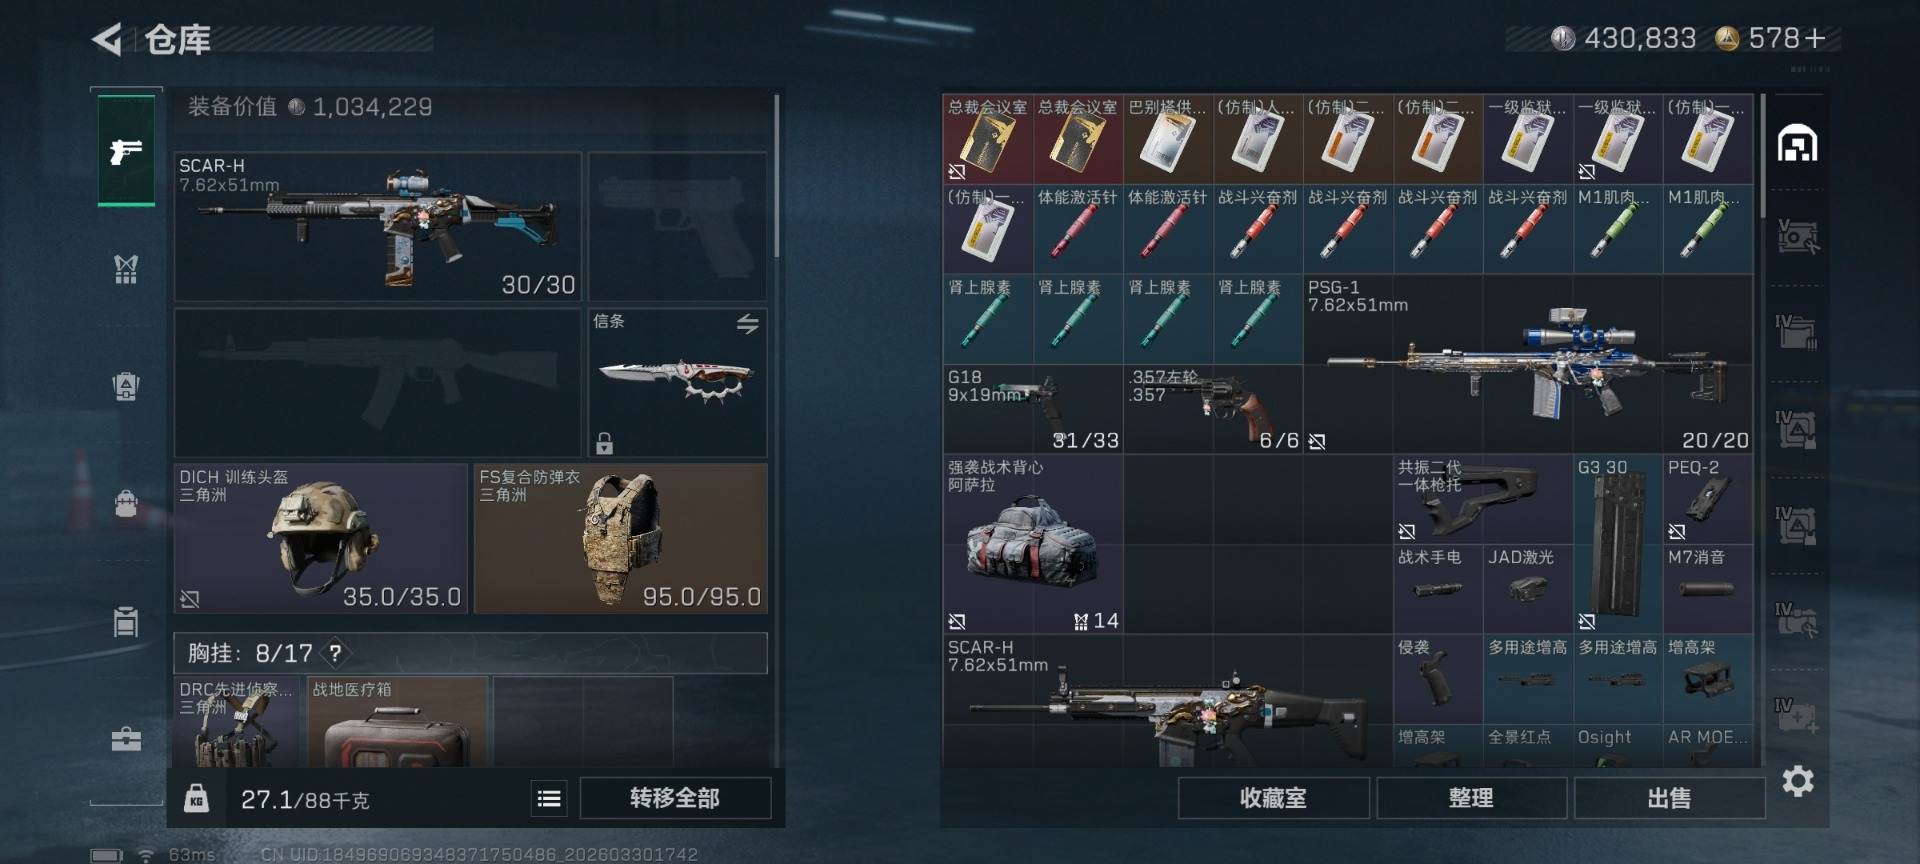Select the toolbox tab in left sidebar
1920x864 pixels.
126,740
